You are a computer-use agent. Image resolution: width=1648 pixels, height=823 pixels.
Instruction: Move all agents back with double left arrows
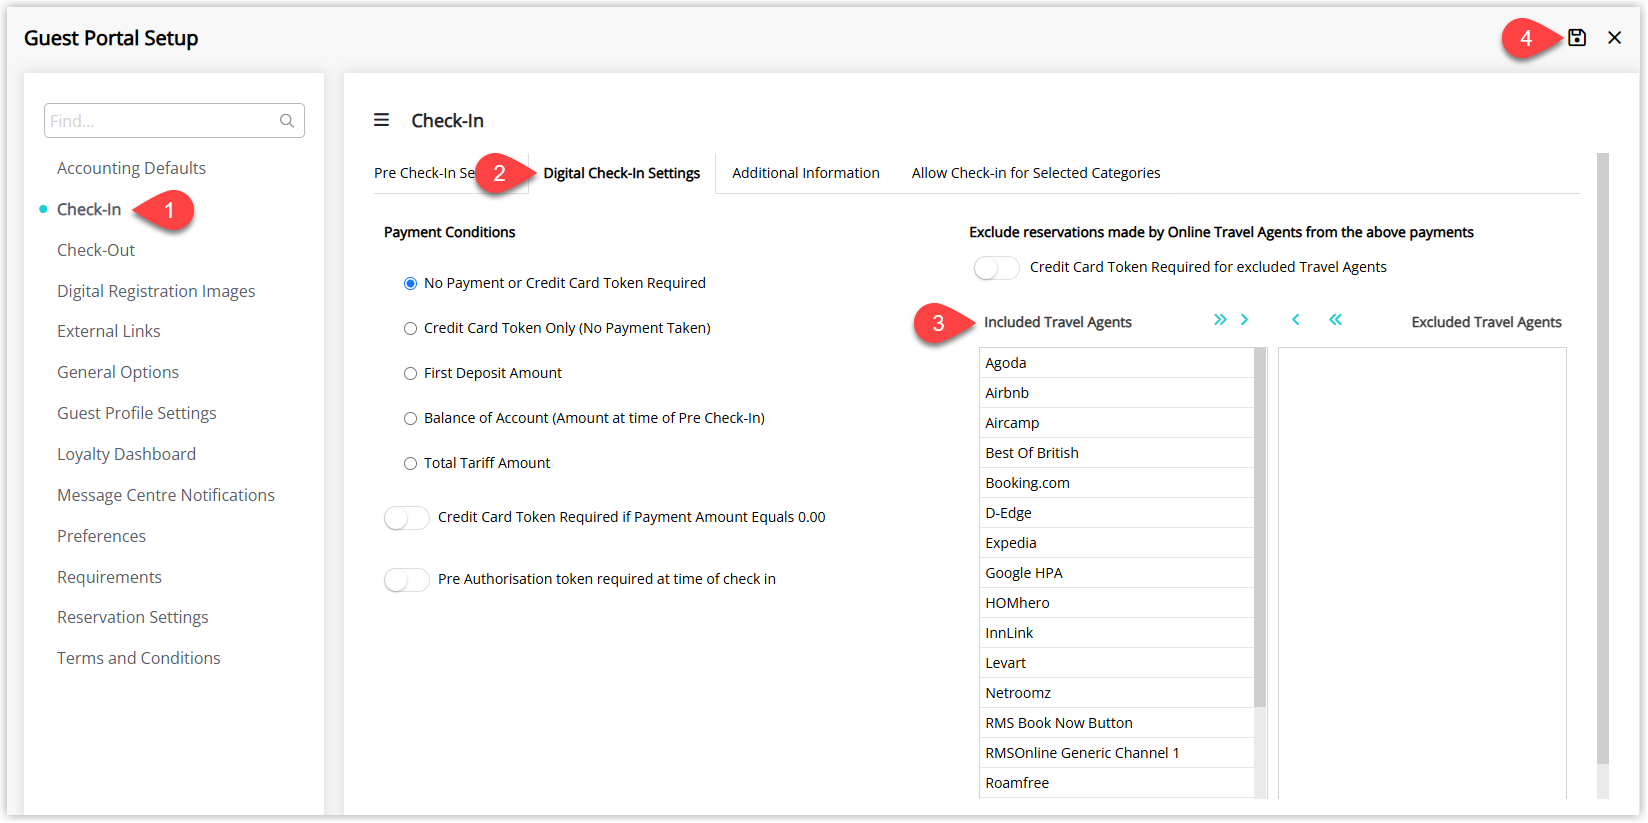coord(1335,320)
